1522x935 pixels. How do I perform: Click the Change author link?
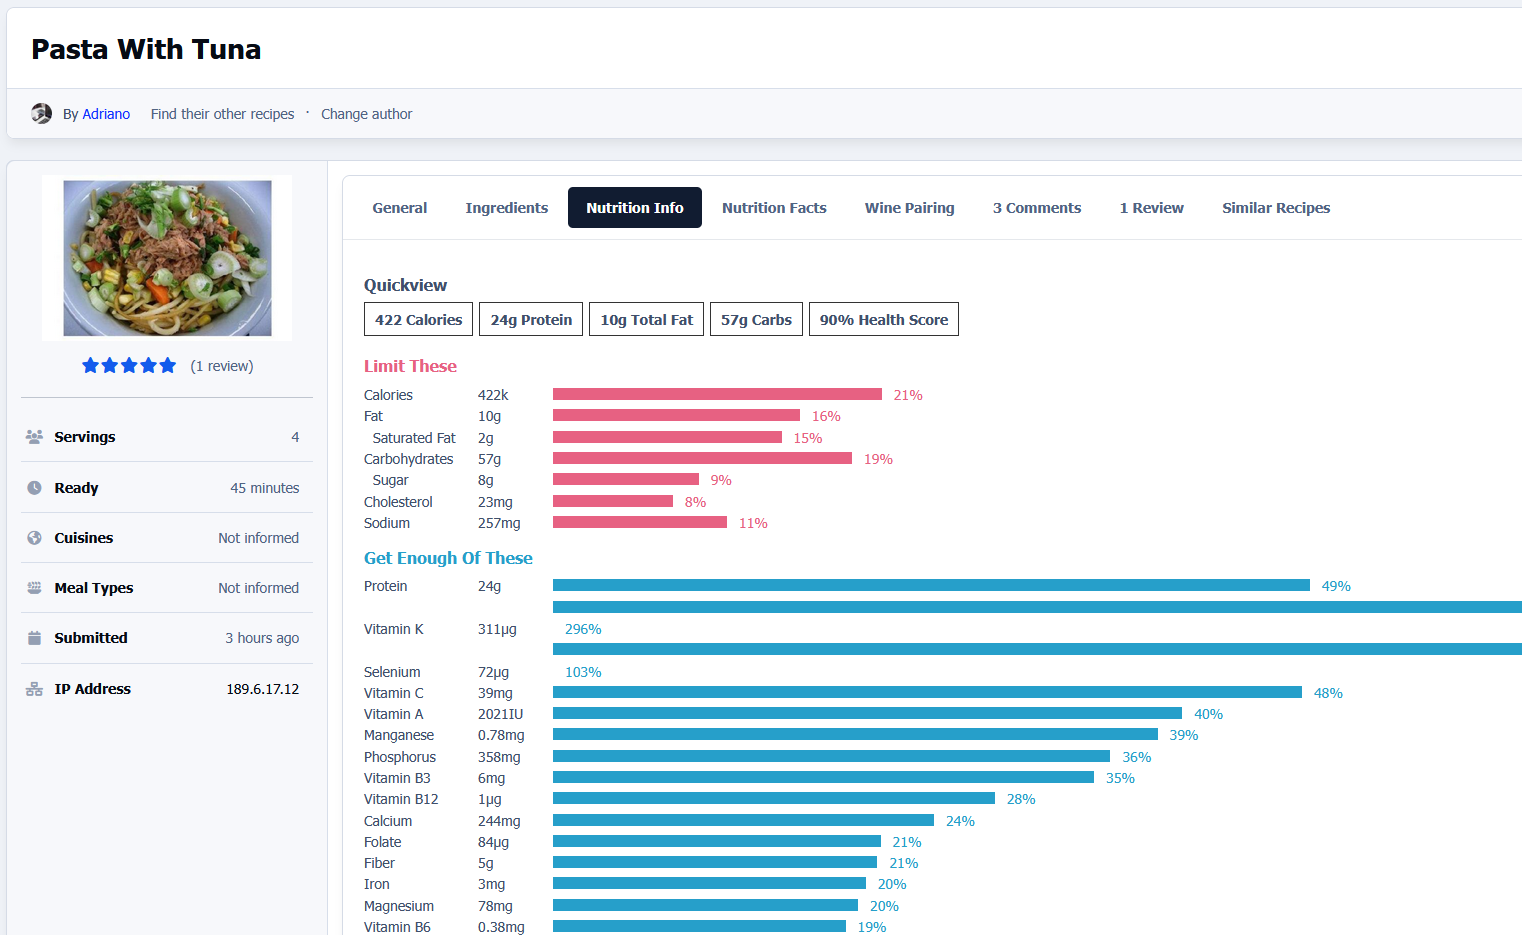tap(366, 114)
